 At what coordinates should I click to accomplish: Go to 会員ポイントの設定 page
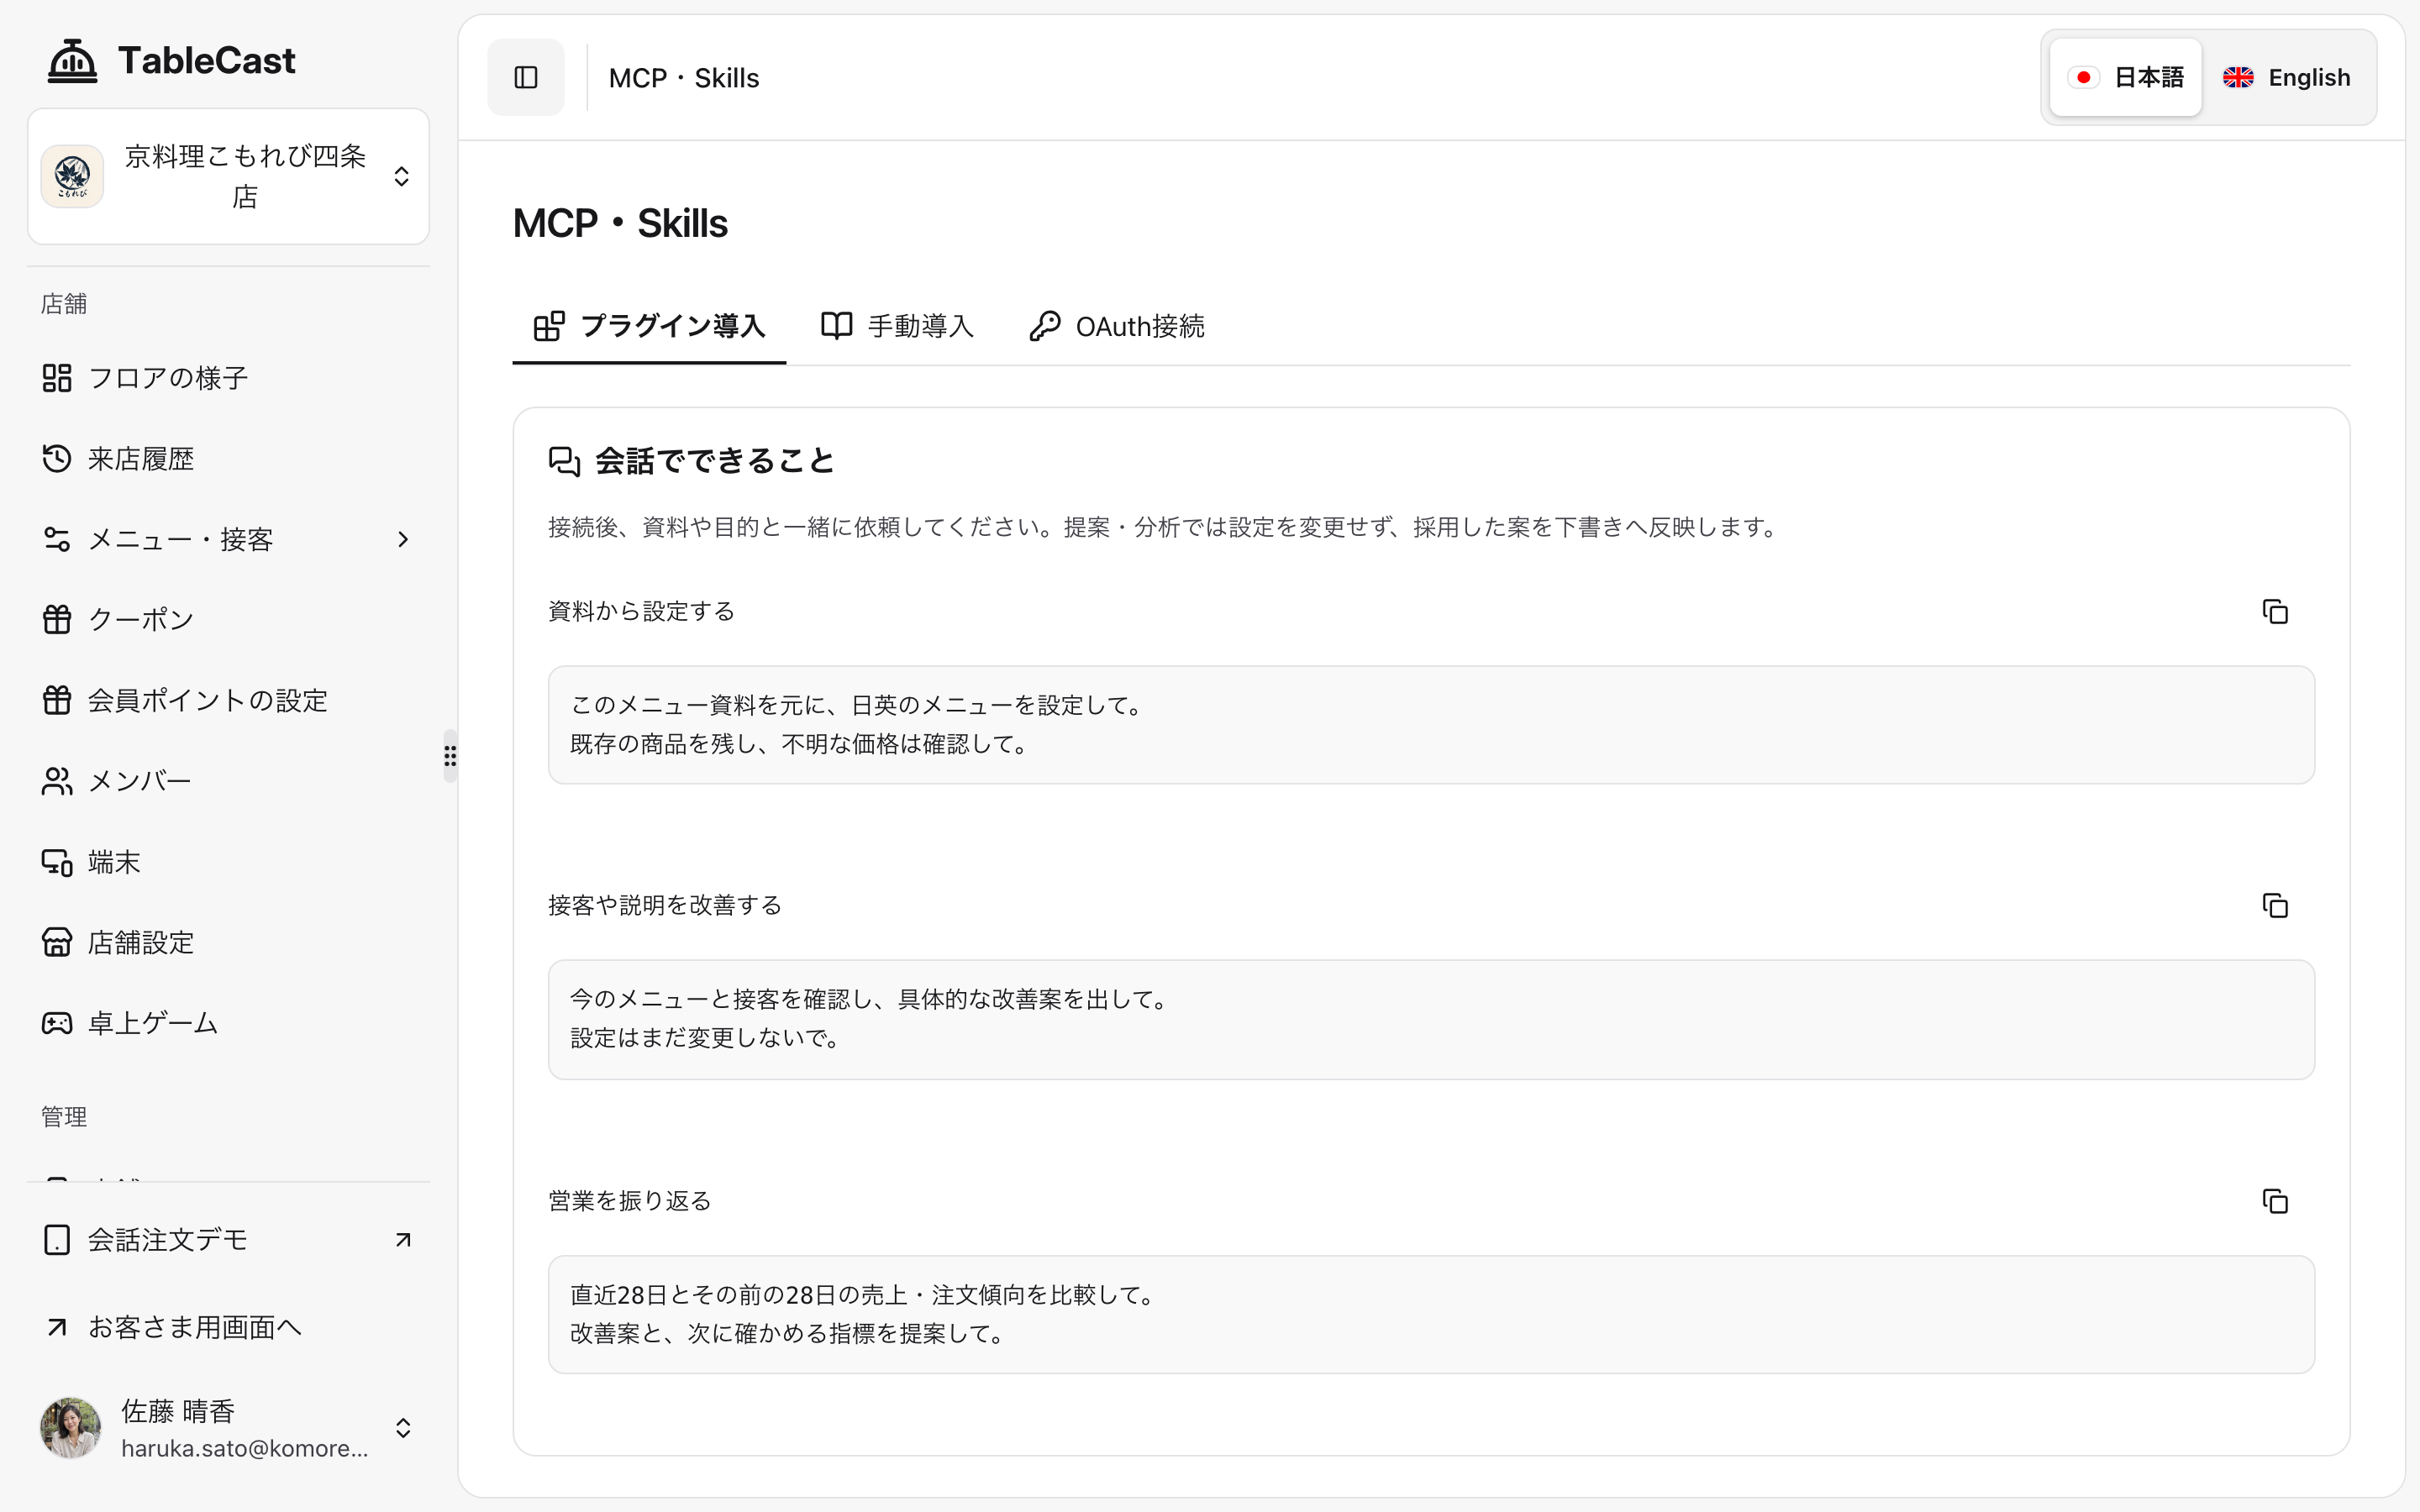228,700
